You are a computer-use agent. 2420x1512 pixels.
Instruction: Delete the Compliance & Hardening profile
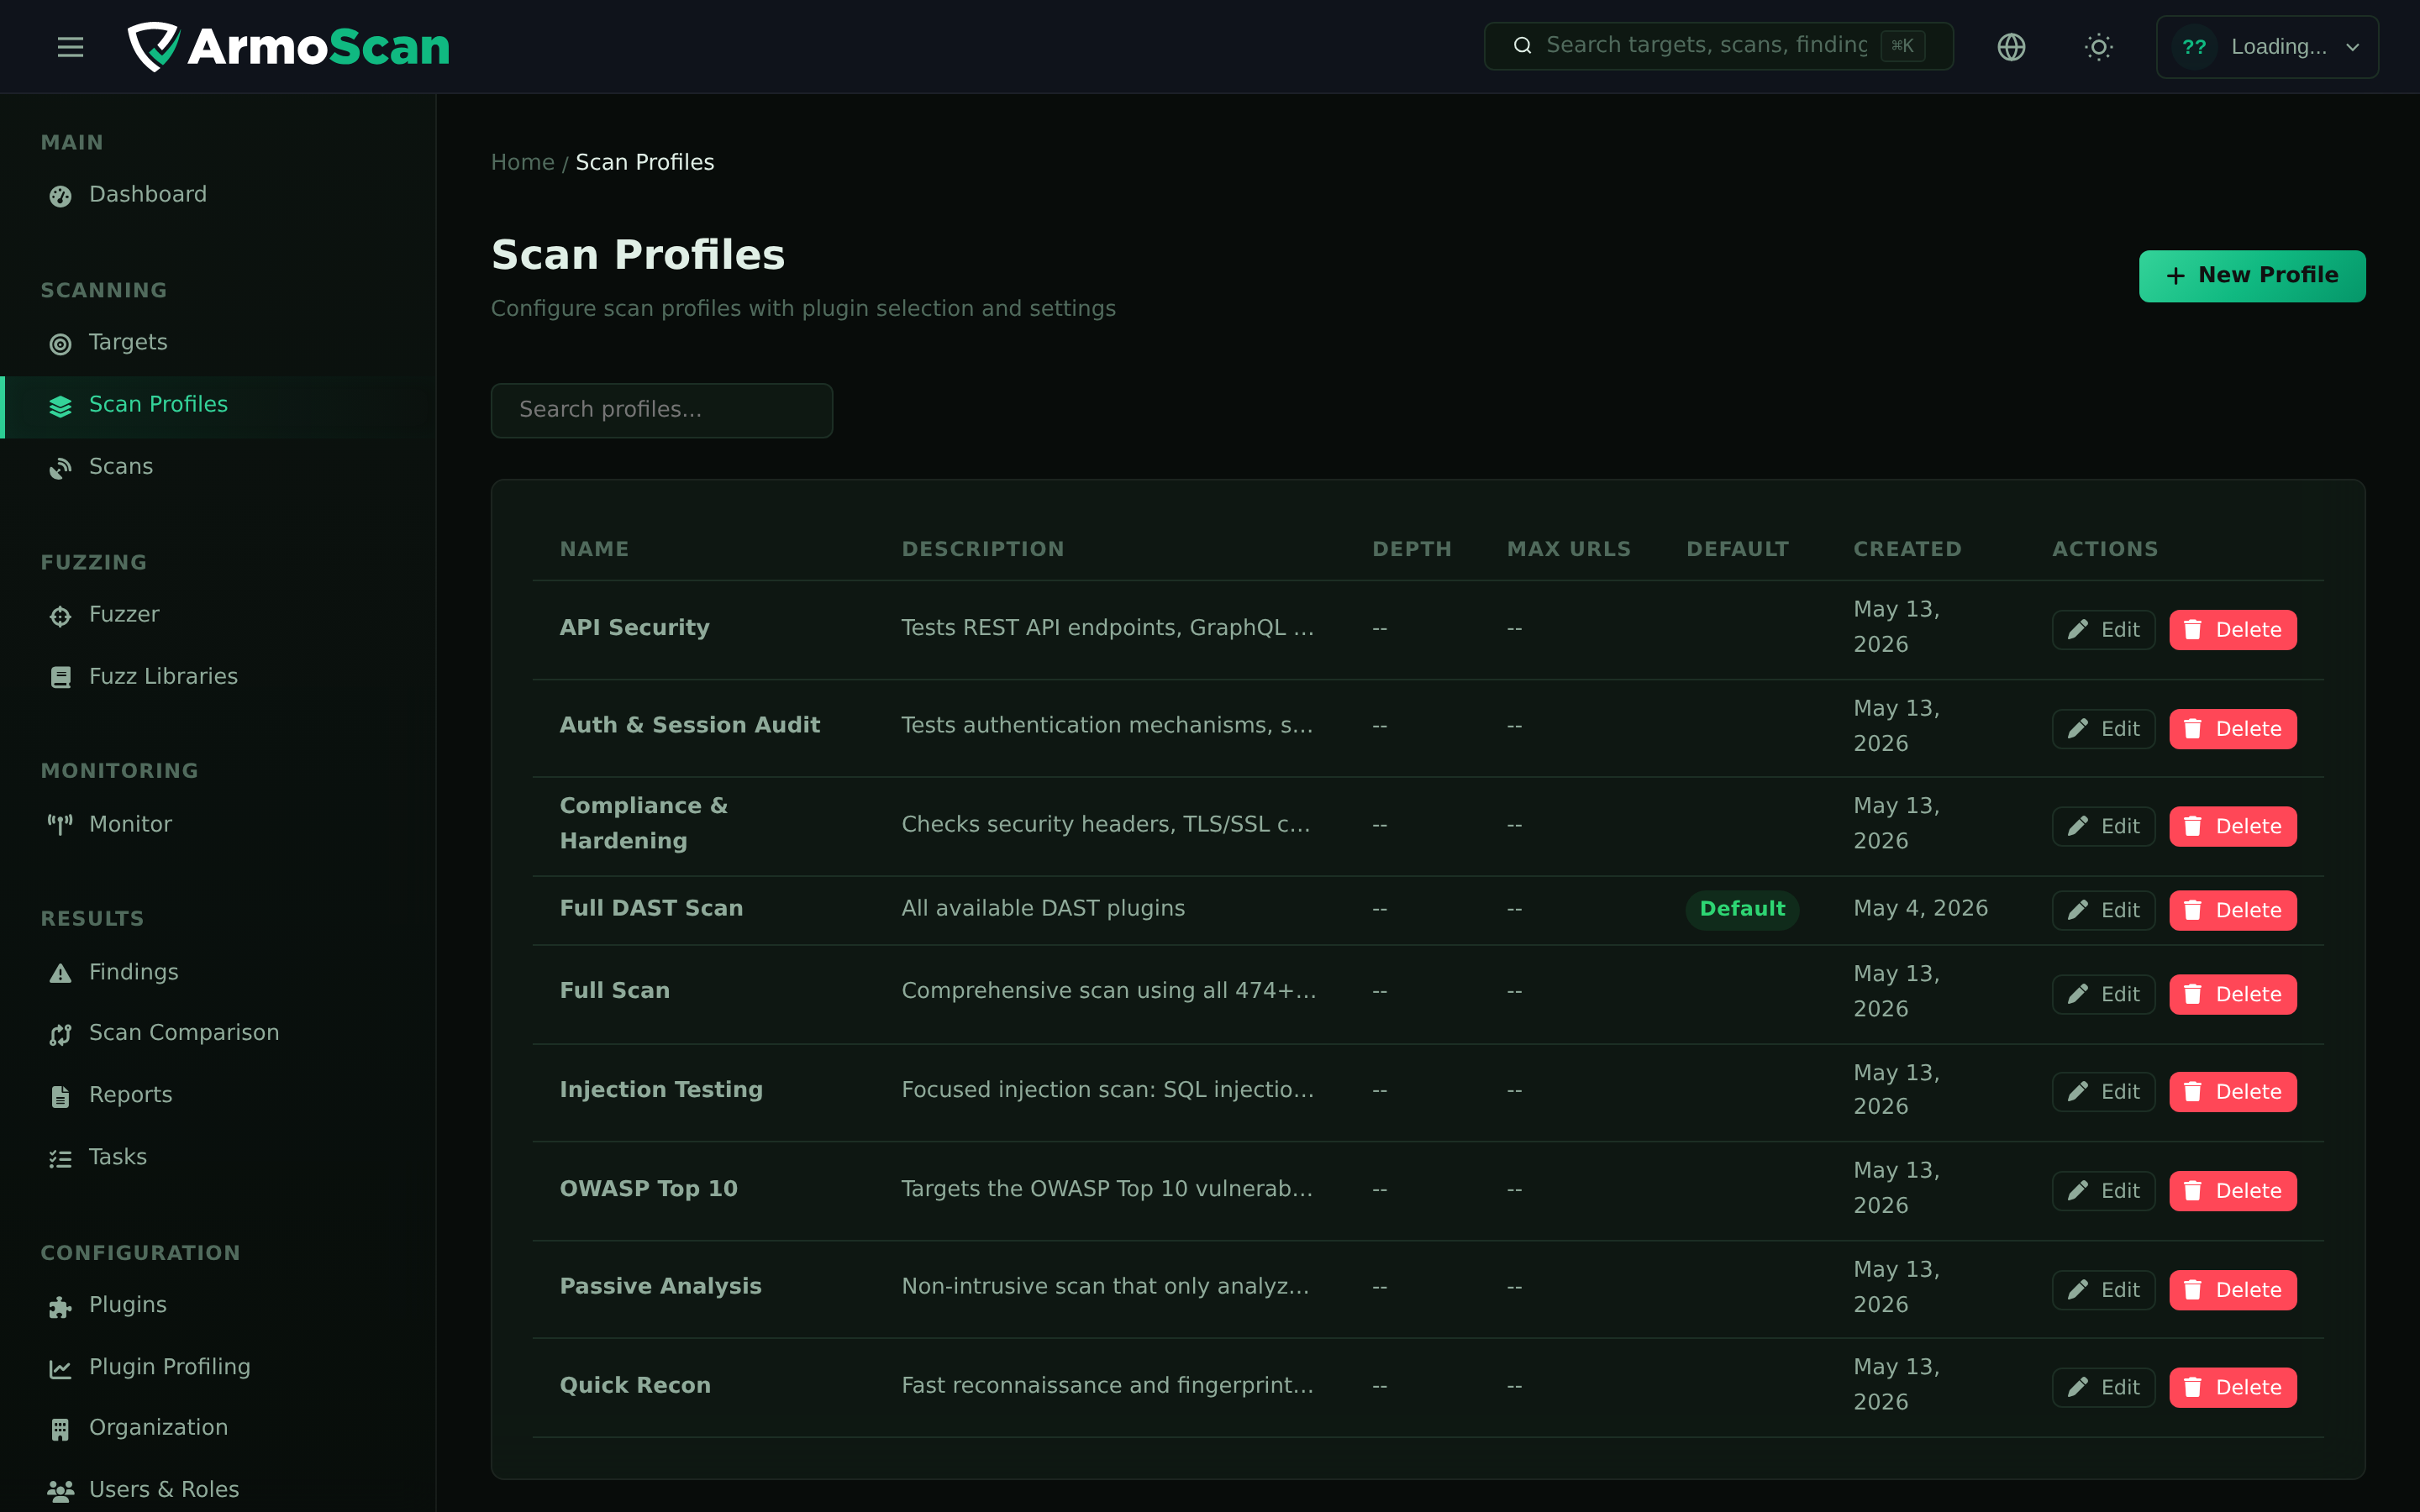(2232, 827)
